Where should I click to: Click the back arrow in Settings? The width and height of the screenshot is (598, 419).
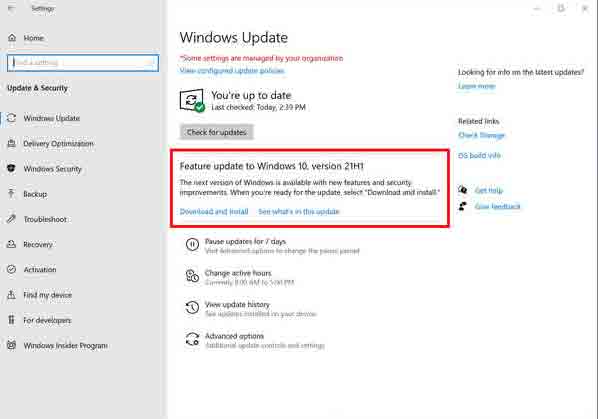(12, 8)
